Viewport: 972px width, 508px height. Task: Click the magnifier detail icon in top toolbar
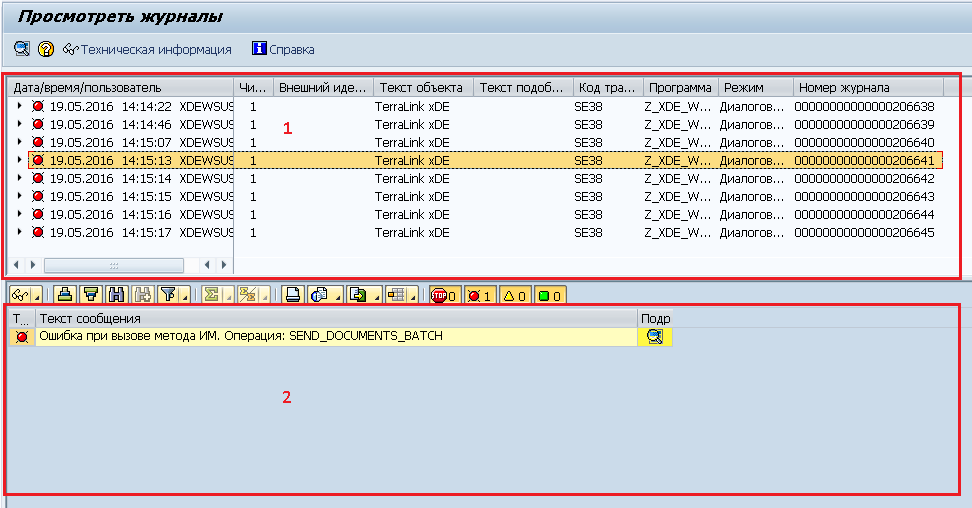(21, 49)
